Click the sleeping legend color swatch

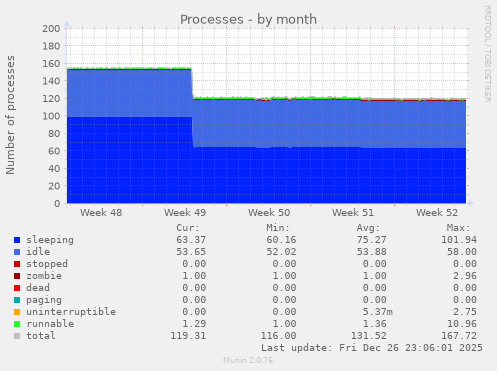17,240
